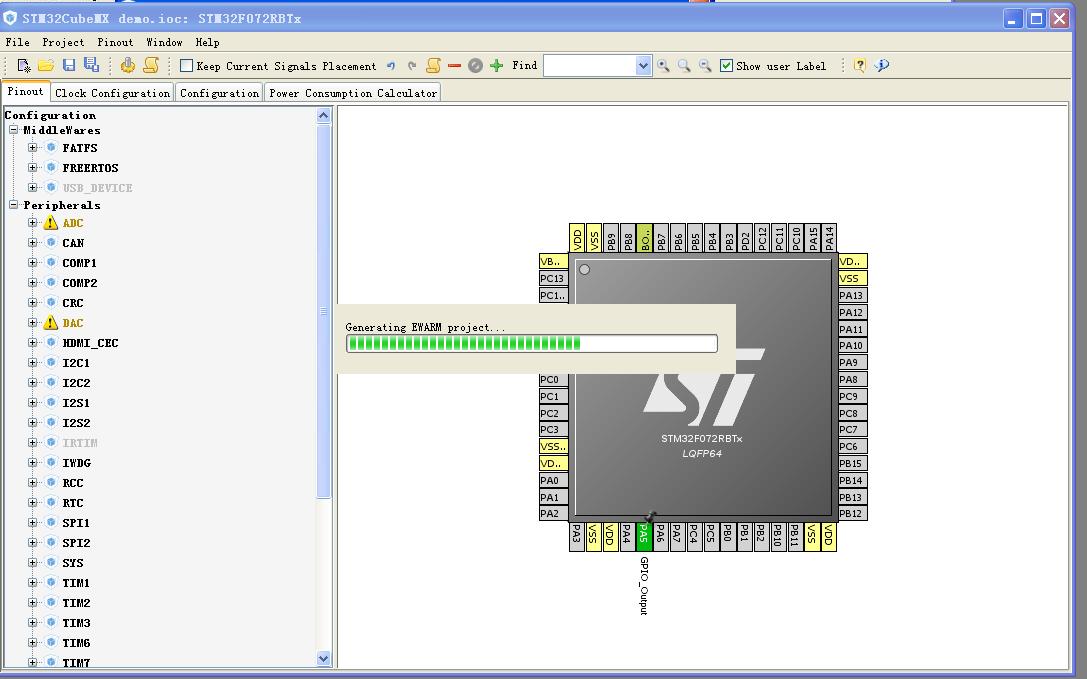Expand the I2C1 peripheral node
This screenshot has width=1087, height=679.
(x=33, y=363)
